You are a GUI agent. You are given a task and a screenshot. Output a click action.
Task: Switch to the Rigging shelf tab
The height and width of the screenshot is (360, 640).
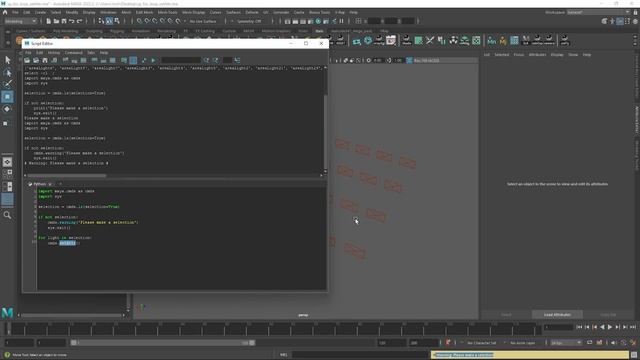[x=117, y=31]
